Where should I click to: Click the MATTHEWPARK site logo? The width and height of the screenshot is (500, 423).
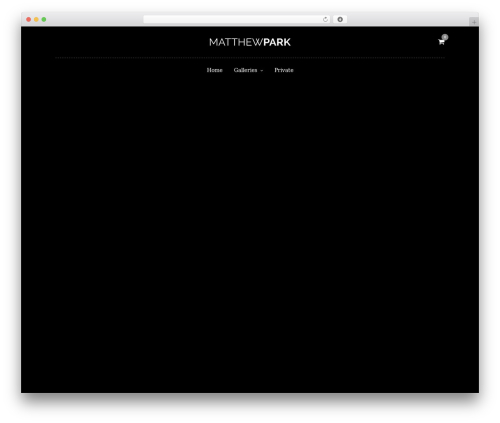[250, 42]
